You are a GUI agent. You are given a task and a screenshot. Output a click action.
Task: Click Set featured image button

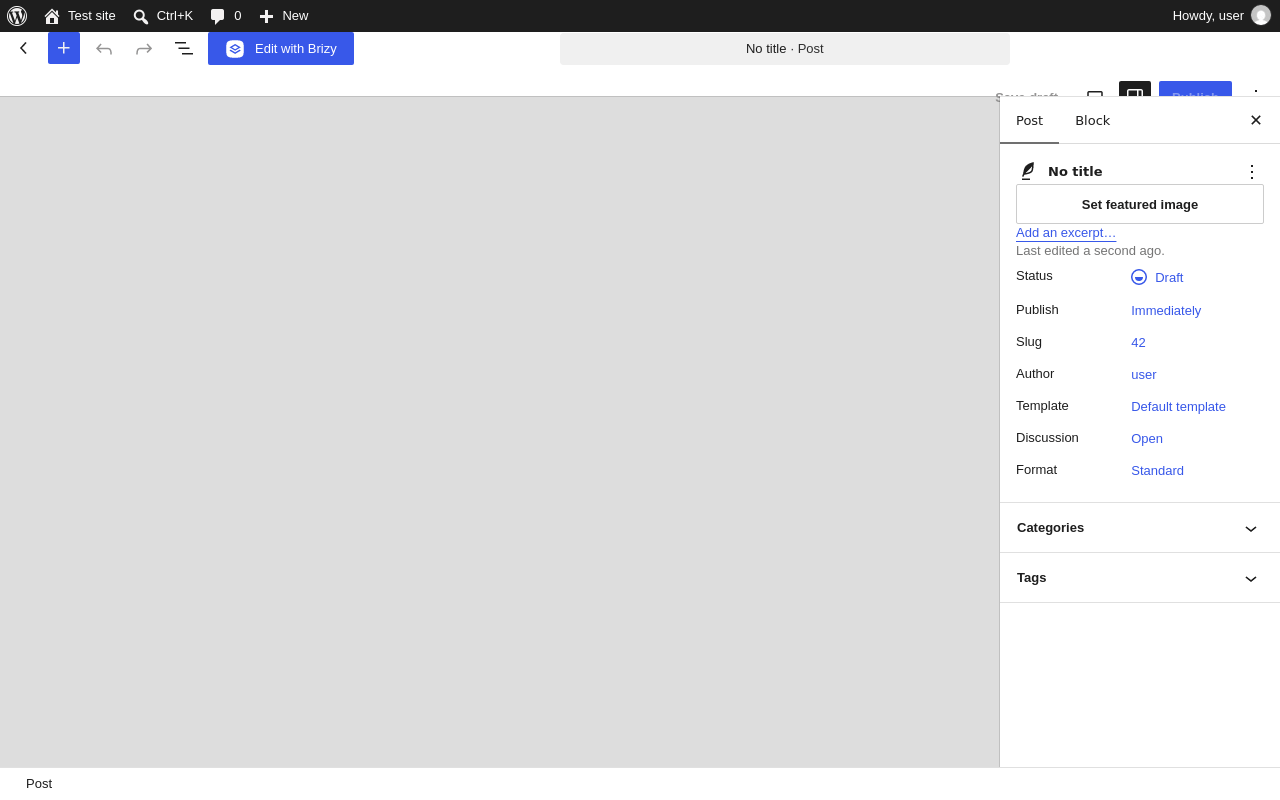[x=1140, y=204]
